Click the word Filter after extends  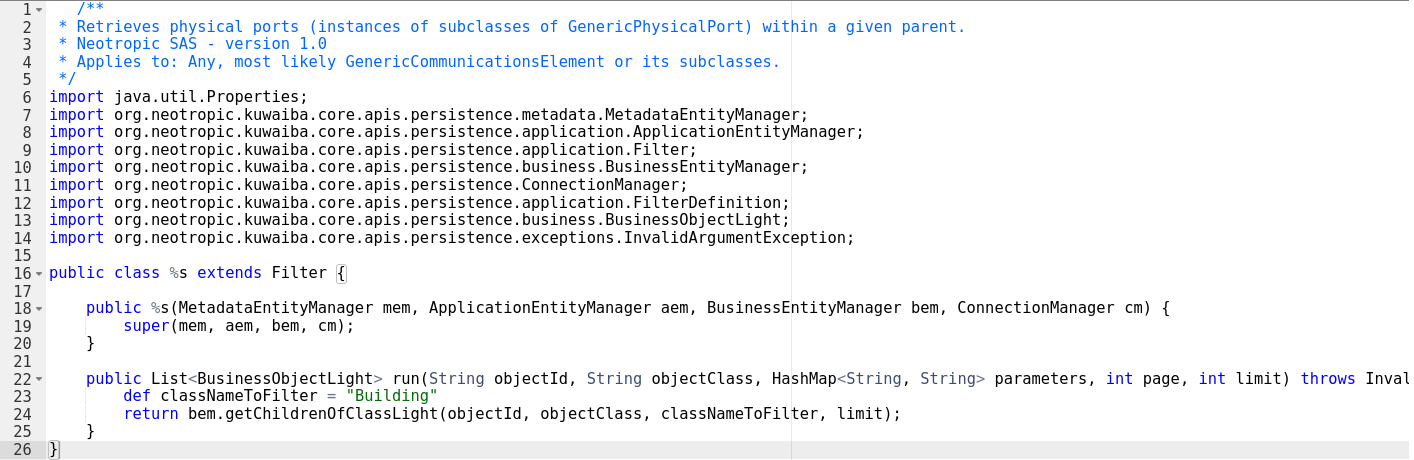click(299, 273)
